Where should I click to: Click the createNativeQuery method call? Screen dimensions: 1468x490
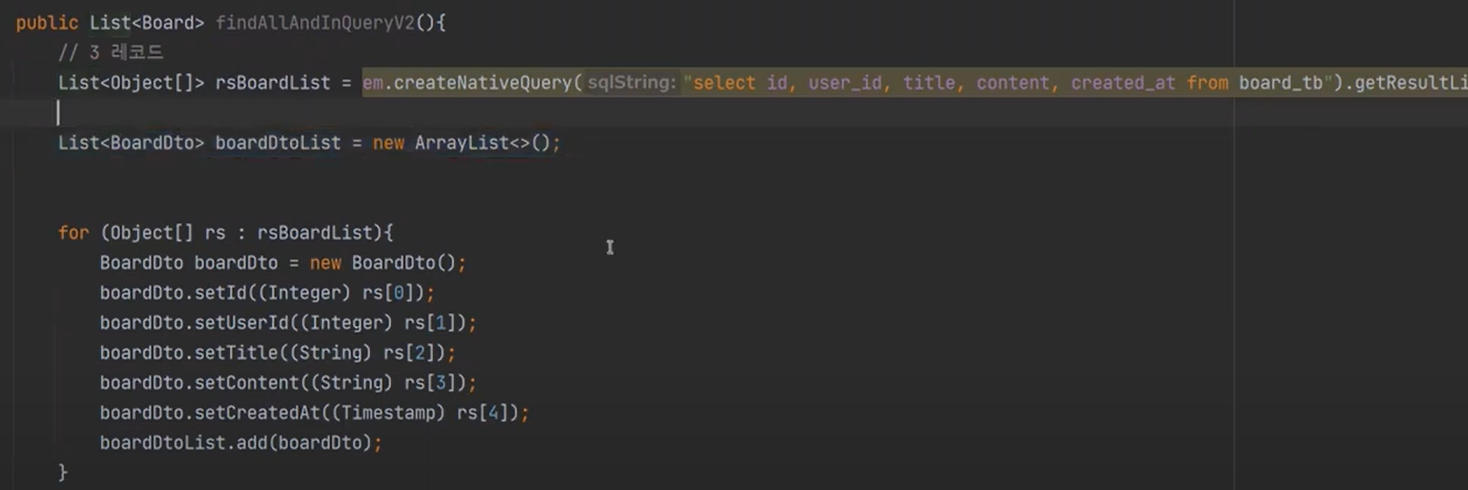[482, 83]
